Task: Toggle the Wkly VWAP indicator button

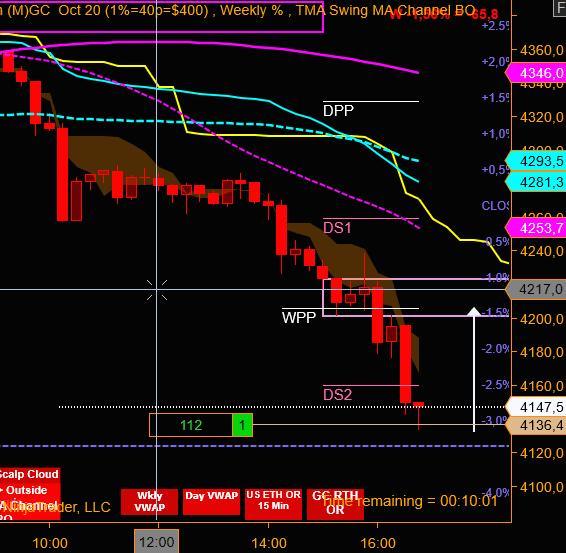Action: [x=149, y=502]
